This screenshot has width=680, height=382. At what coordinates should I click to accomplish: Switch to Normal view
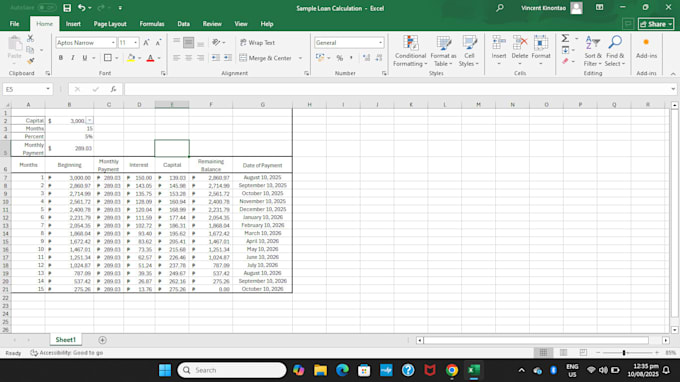pyautogui.click(x=543, y=353)
